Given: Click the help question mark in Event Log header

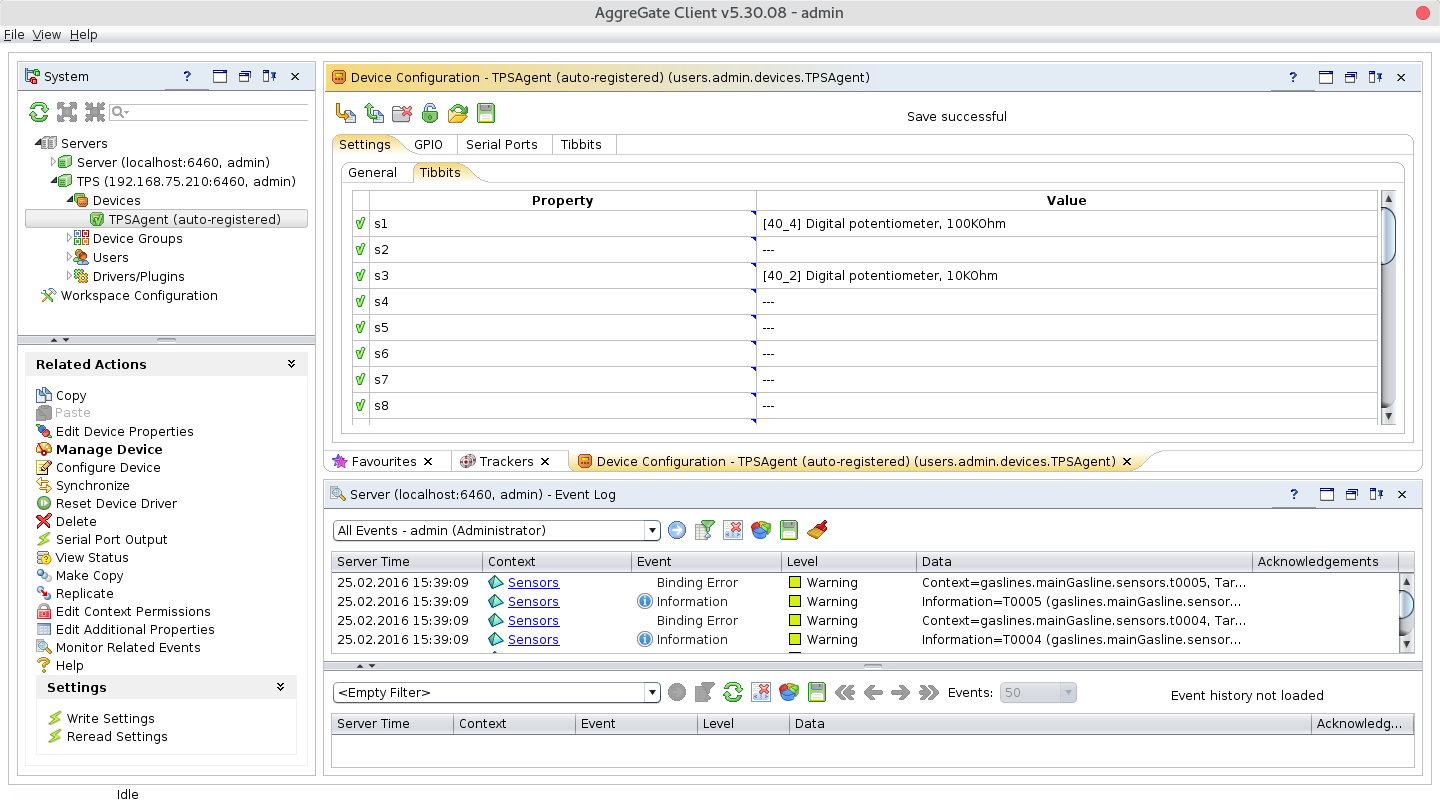Looking at the screenshot, I should [x=1293, y=494].
